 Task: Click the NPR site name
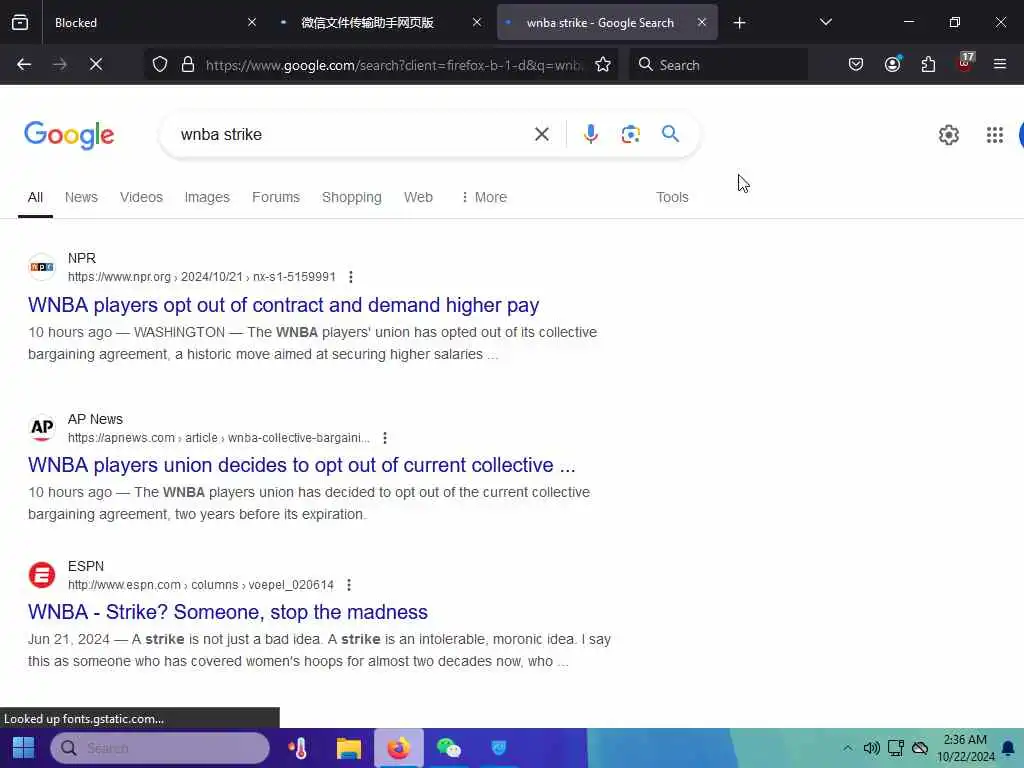(82, 258)
